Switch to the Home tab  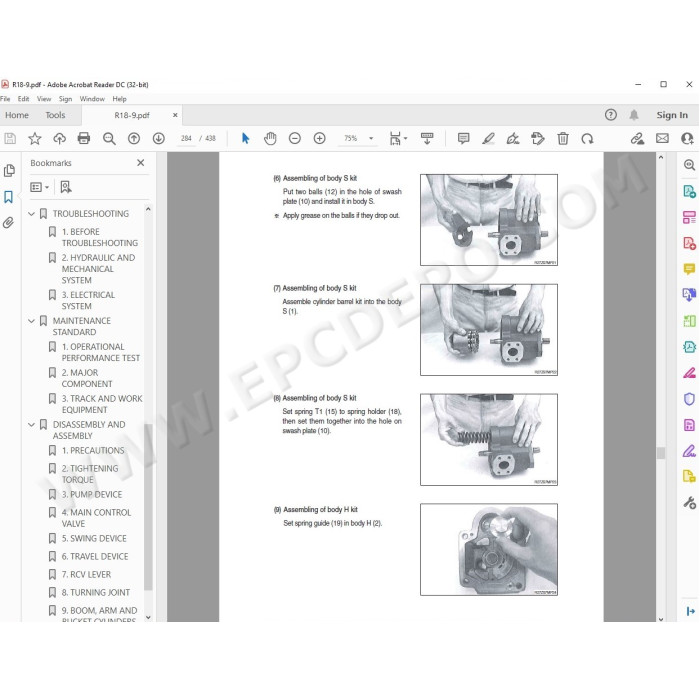coord(17,115)
